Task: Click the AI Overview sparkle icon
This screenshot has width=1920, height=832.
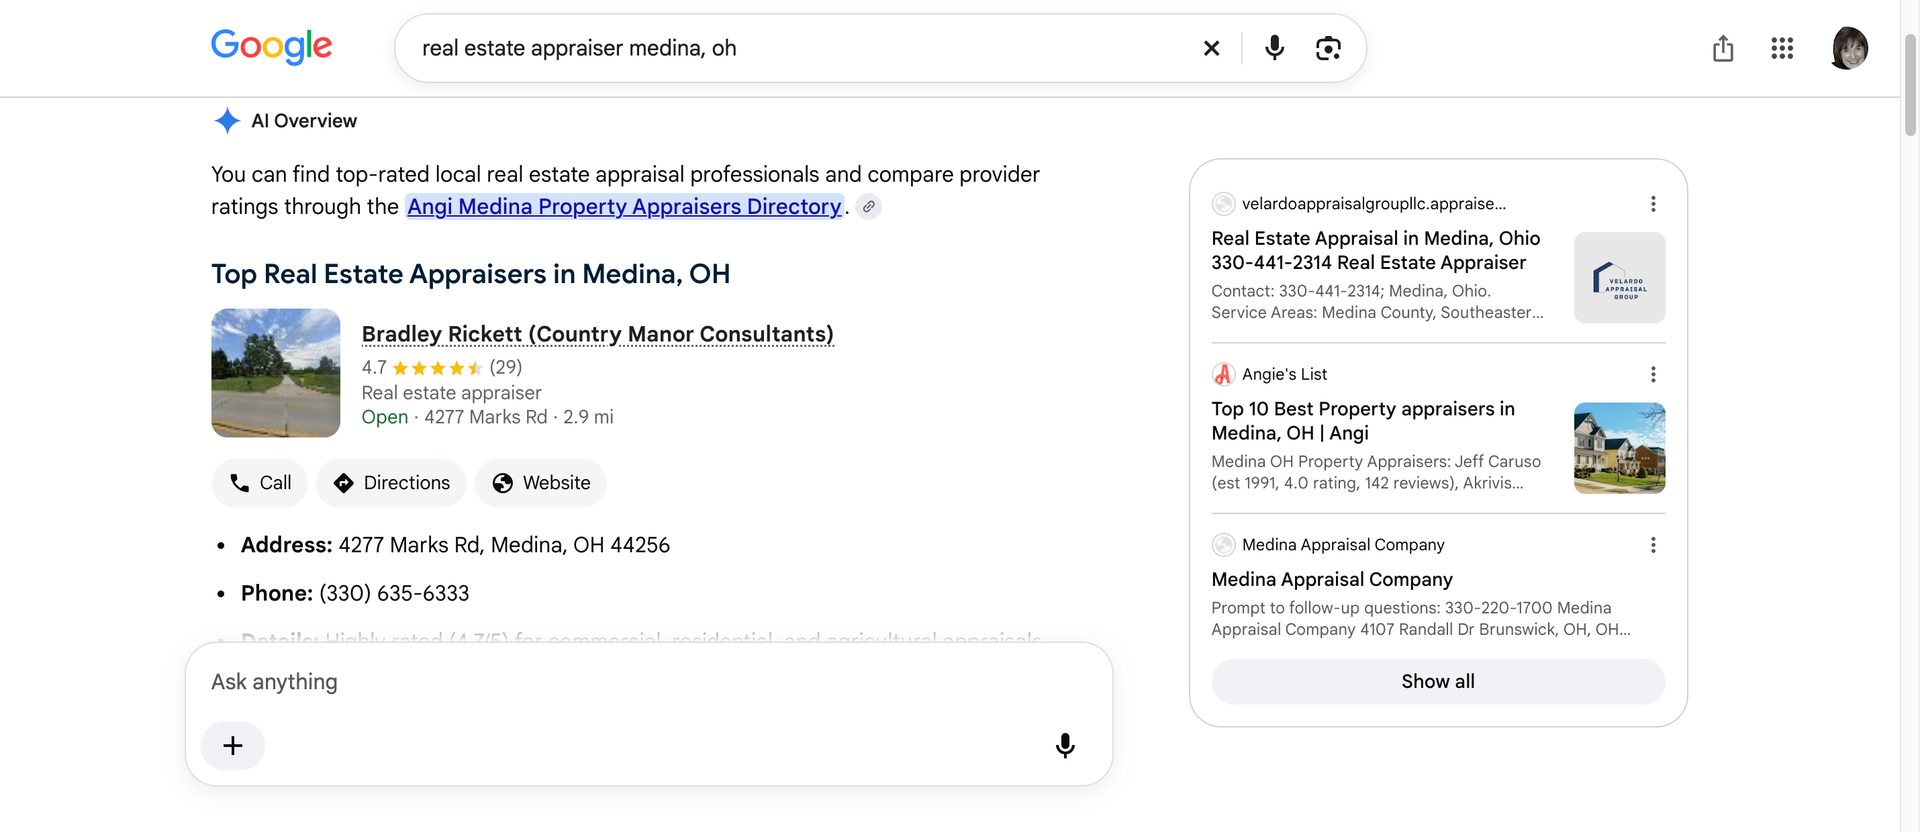Action: [227, 121]
